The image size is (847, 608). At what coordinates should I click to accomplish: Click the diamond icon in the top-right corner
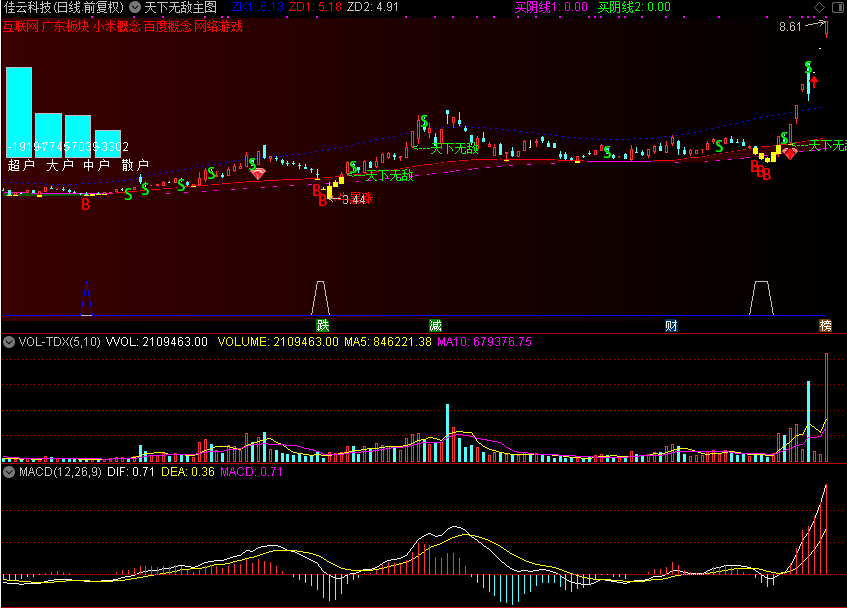tap(819, 7)
